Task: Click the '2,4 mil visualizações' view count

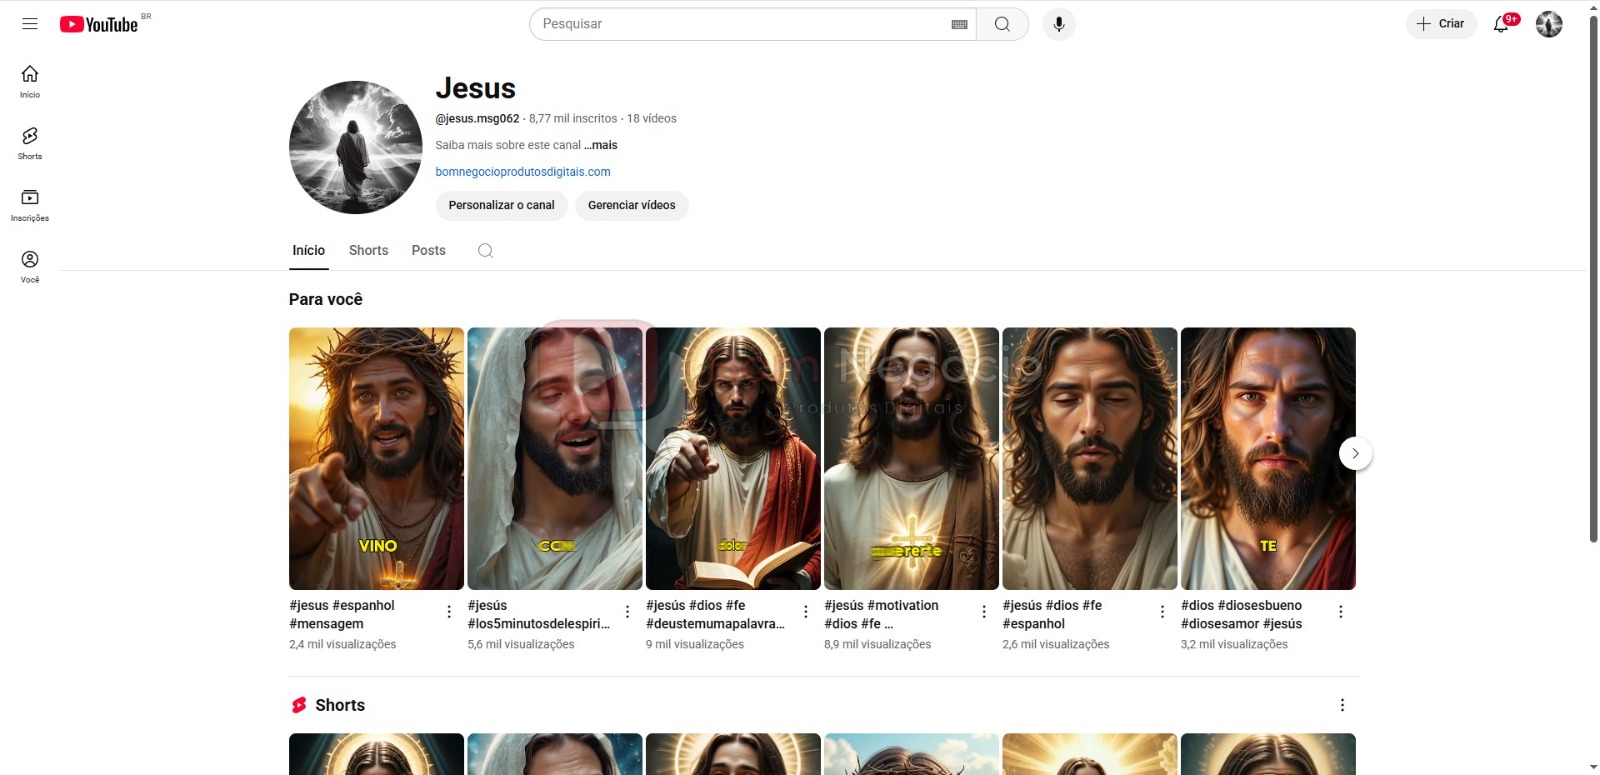Action: point(342,645)
